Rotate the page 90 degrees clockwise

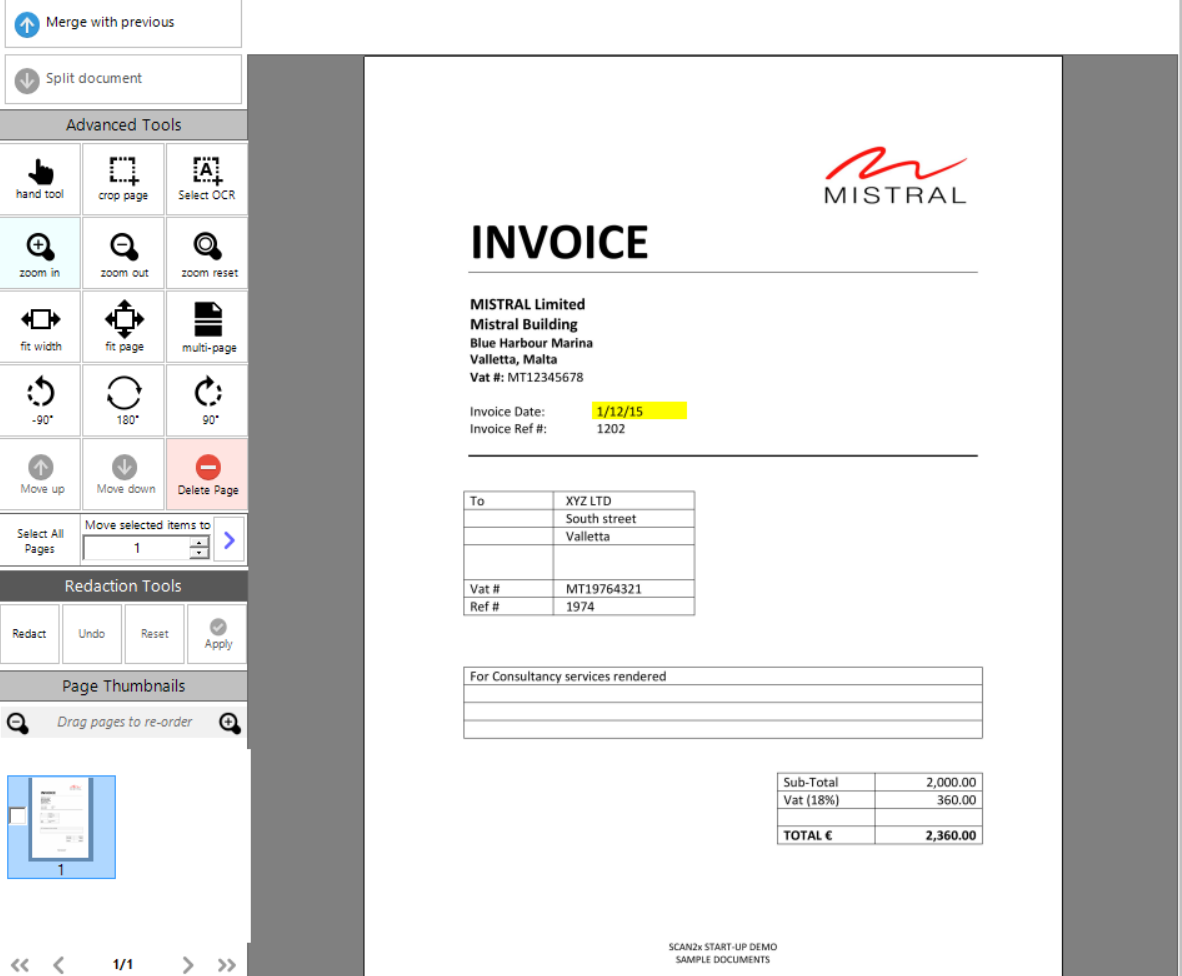(x=207, y=400)
